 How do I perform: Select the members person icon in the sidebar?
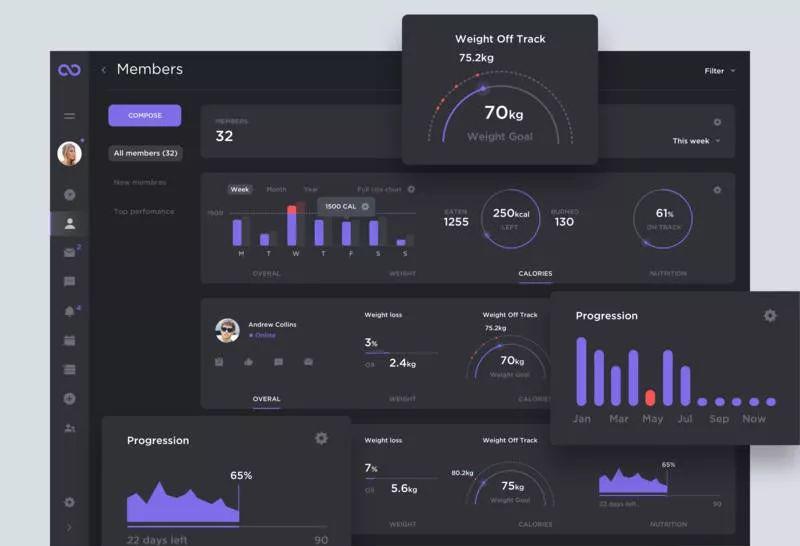[x=69, y=224]
